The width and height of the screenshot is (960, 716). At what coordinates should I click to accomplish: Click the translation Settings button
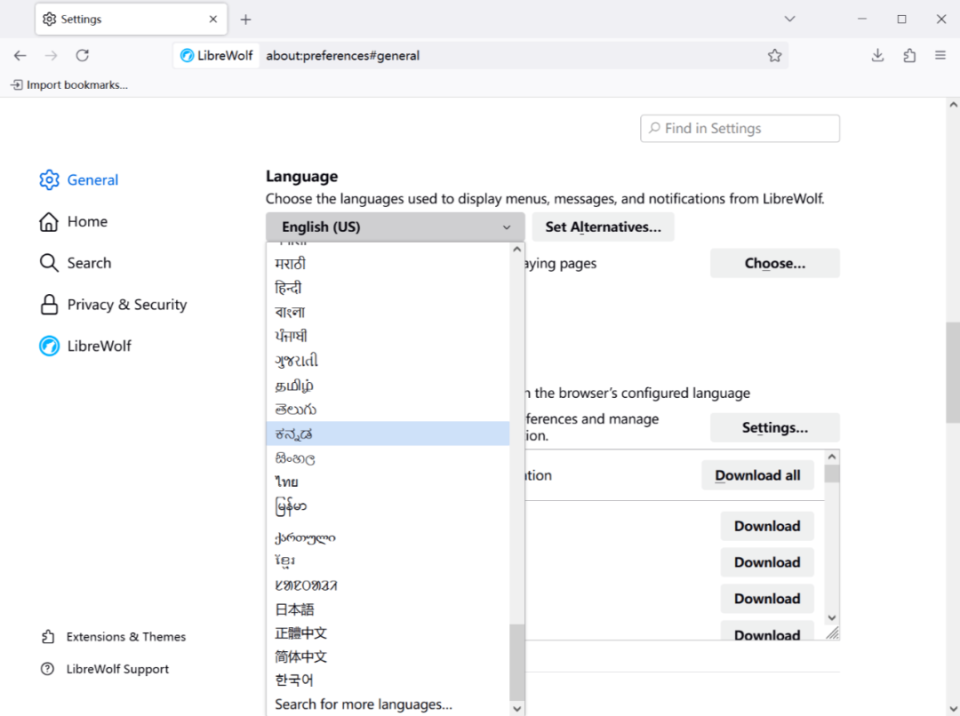click(774, 428)
